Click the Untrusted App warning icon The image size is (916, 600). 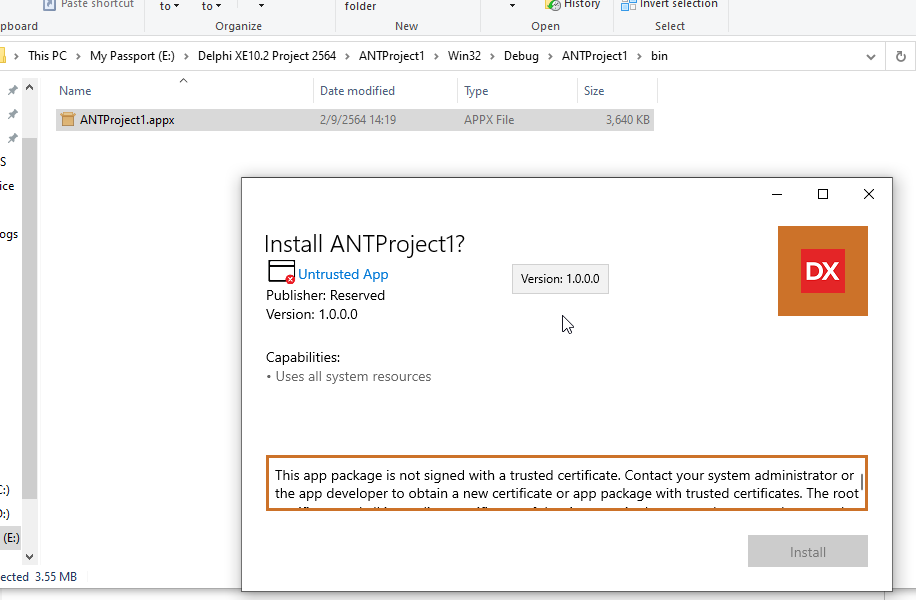click(x=281, y=272)
